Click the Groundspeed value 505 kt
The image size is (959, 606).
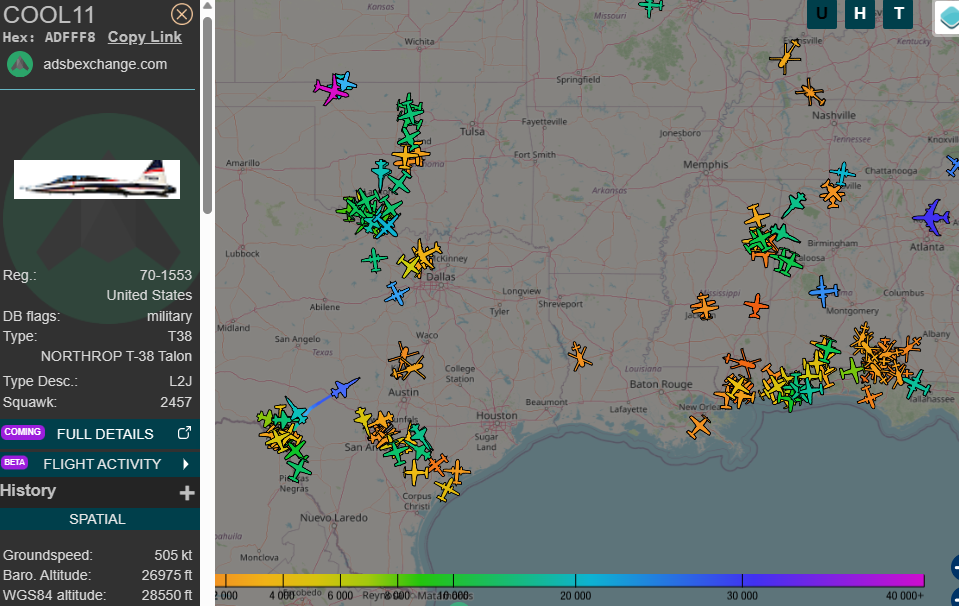pos(173,555)
